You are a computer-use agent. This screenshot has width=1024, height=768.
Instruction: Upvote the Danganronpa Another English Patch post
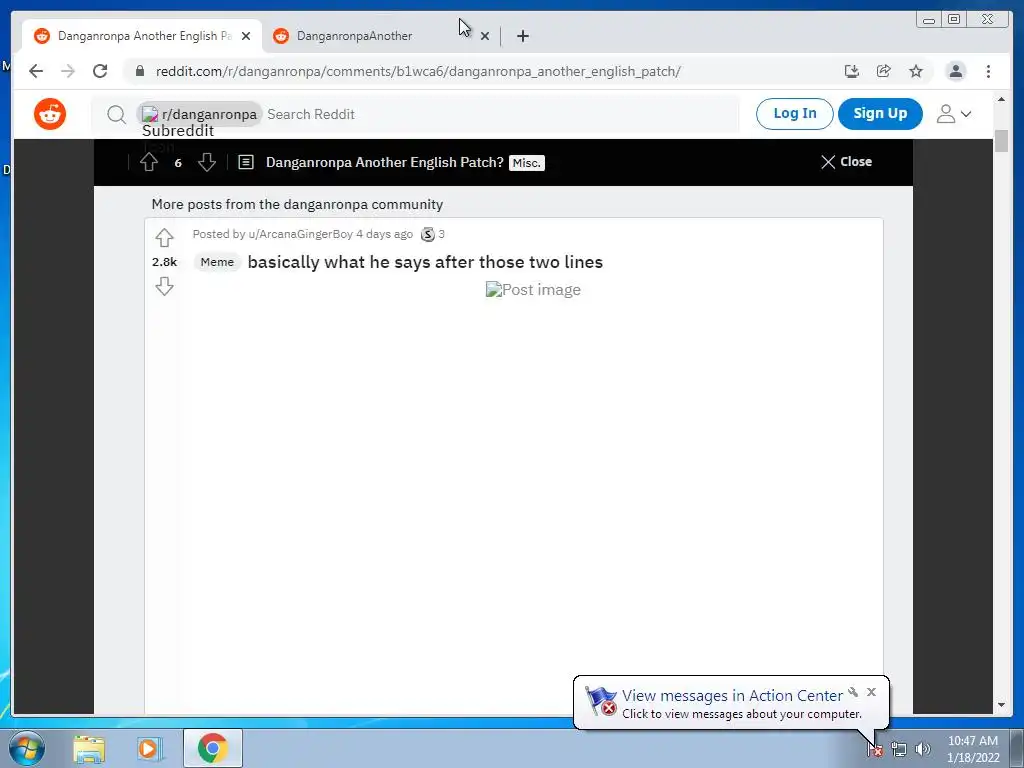(149, 162)
